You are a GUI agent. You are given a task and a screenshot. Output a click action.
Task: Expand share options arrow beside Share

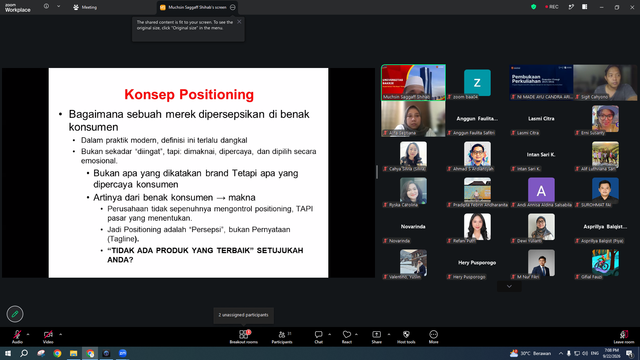[x=389, y=334]
